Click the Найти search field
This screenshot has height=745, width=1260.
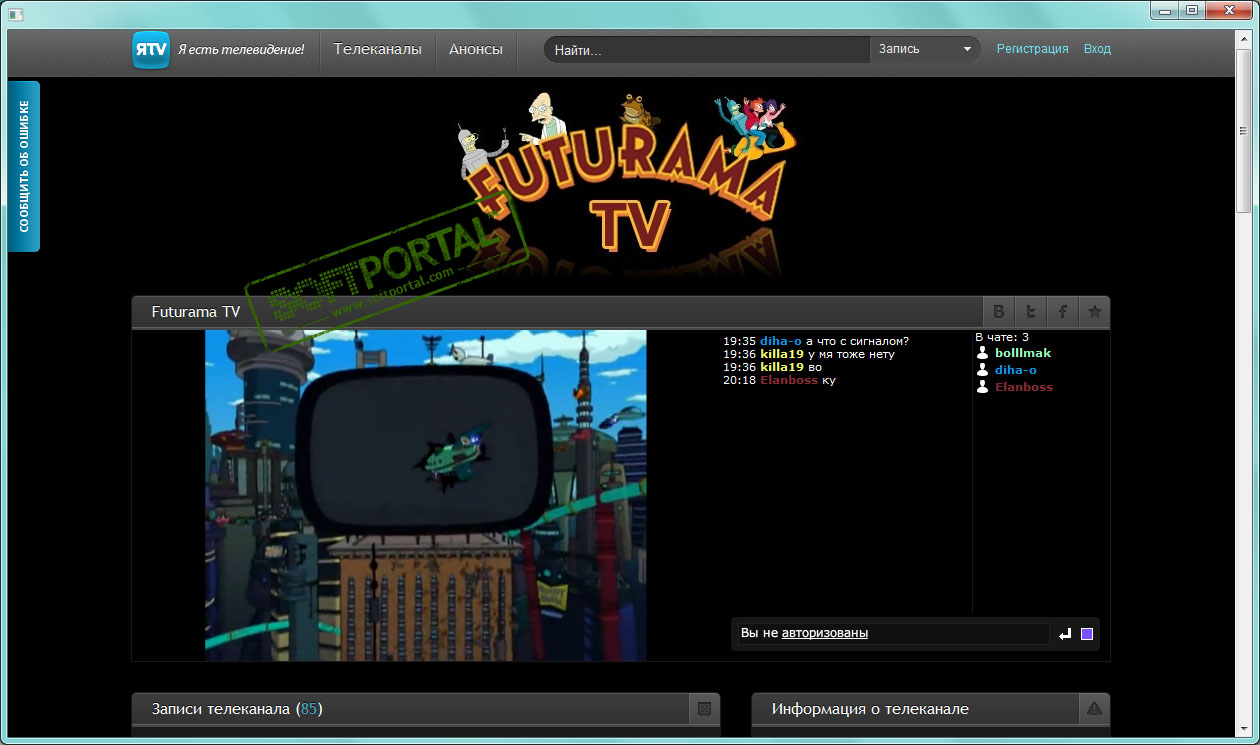[708, 49]
